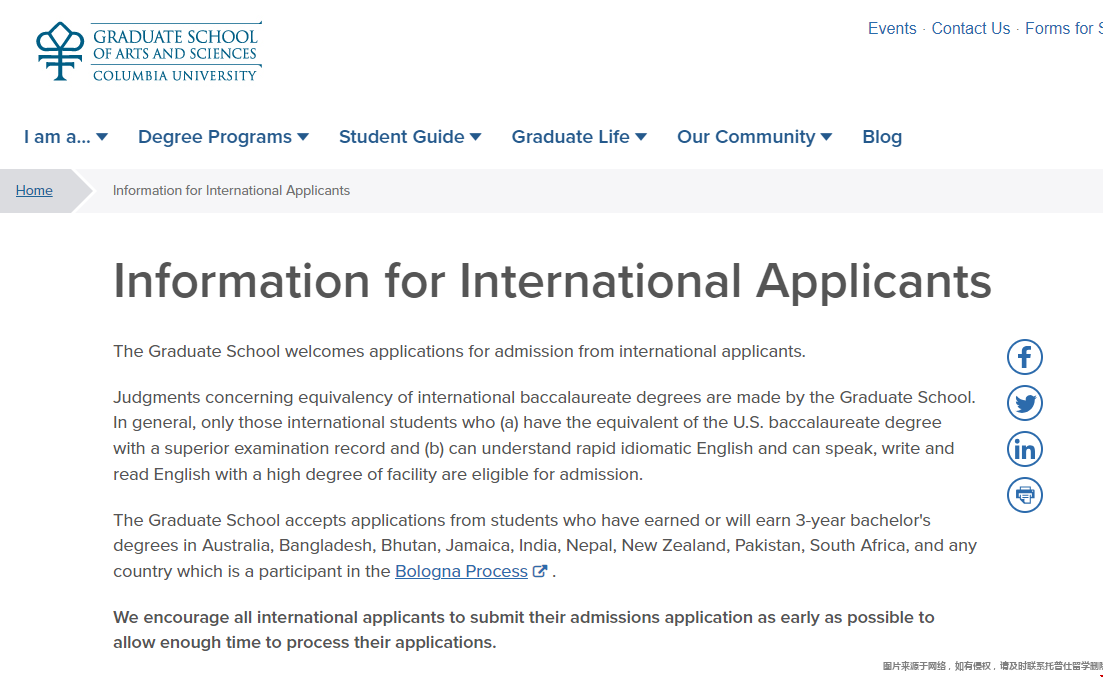1103x677 pixels.
Task: Share the page on Twitter
Action: 1024,403
